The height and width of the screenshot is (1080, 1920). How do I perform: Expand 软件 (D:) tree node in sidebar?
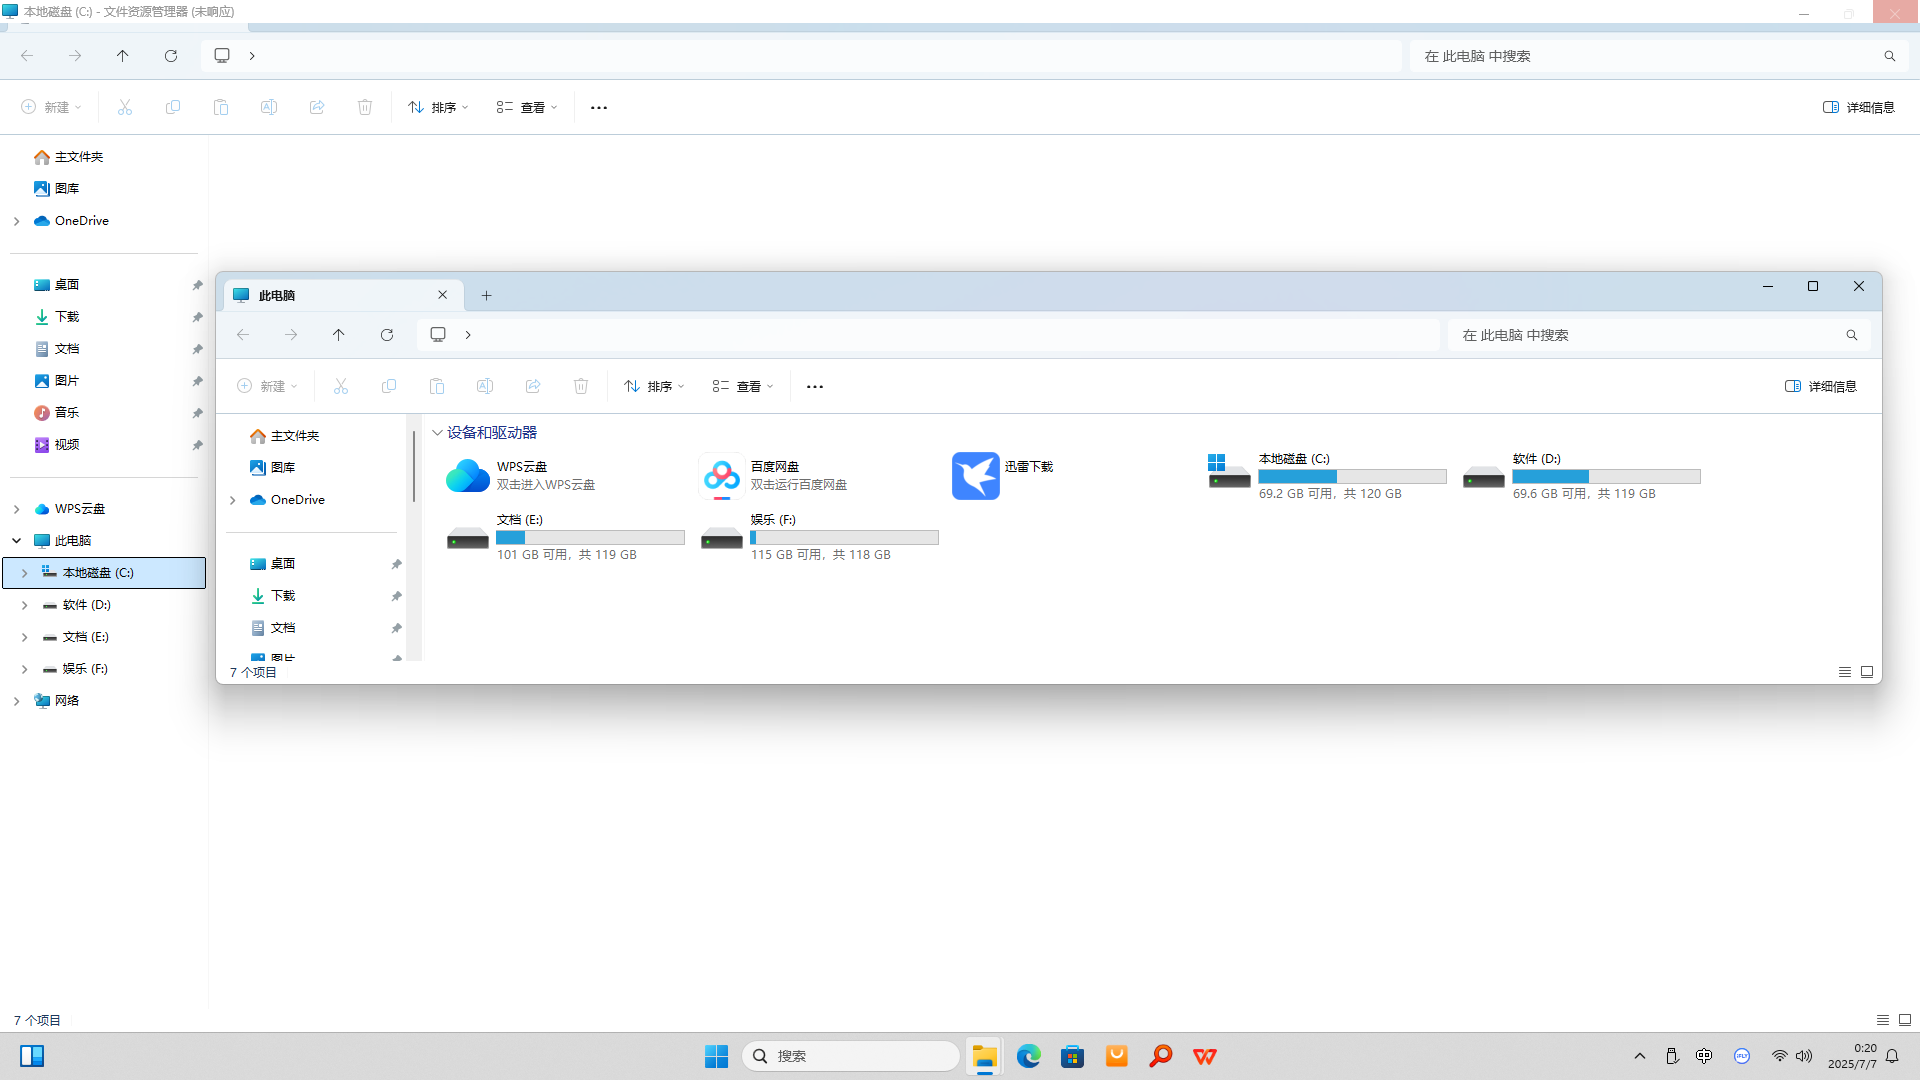click(x=24, y=605)
